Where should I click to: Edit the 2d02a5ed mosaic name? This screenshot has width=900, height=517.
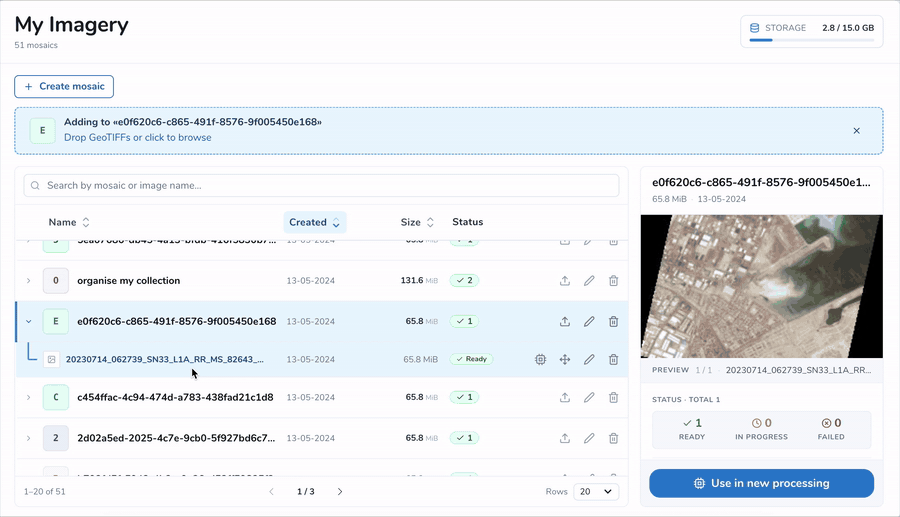tap(589, 438)
